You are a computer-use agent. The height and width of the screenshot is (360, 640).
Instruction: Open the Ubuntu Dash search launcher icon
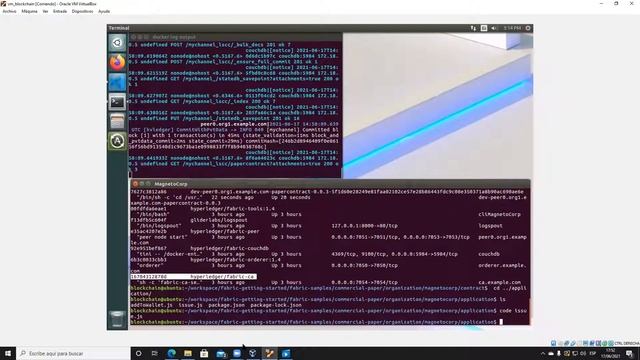coord(117,43)
